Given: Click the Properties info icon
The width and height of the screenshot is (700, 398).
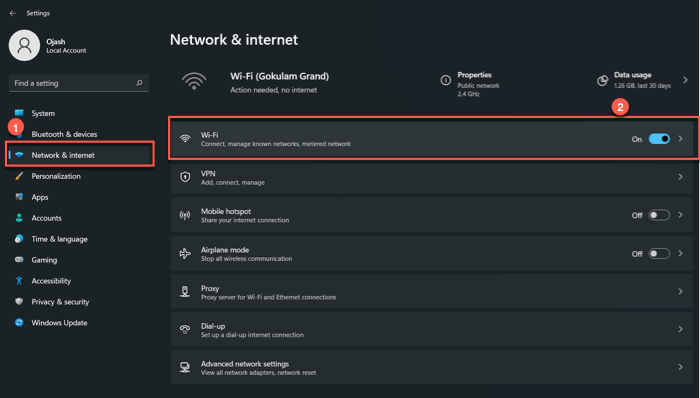Looking at the screenshot, I should click(446, 80).
